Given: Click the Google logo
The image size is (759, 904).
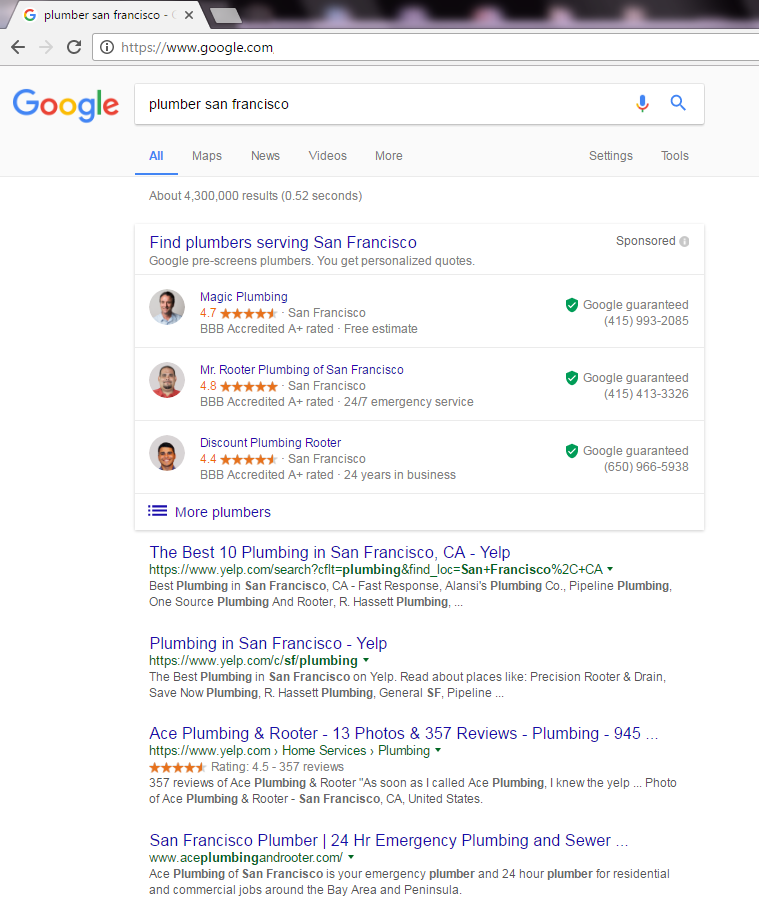Looking at the screenshot, I should click(x=66, y=105).
